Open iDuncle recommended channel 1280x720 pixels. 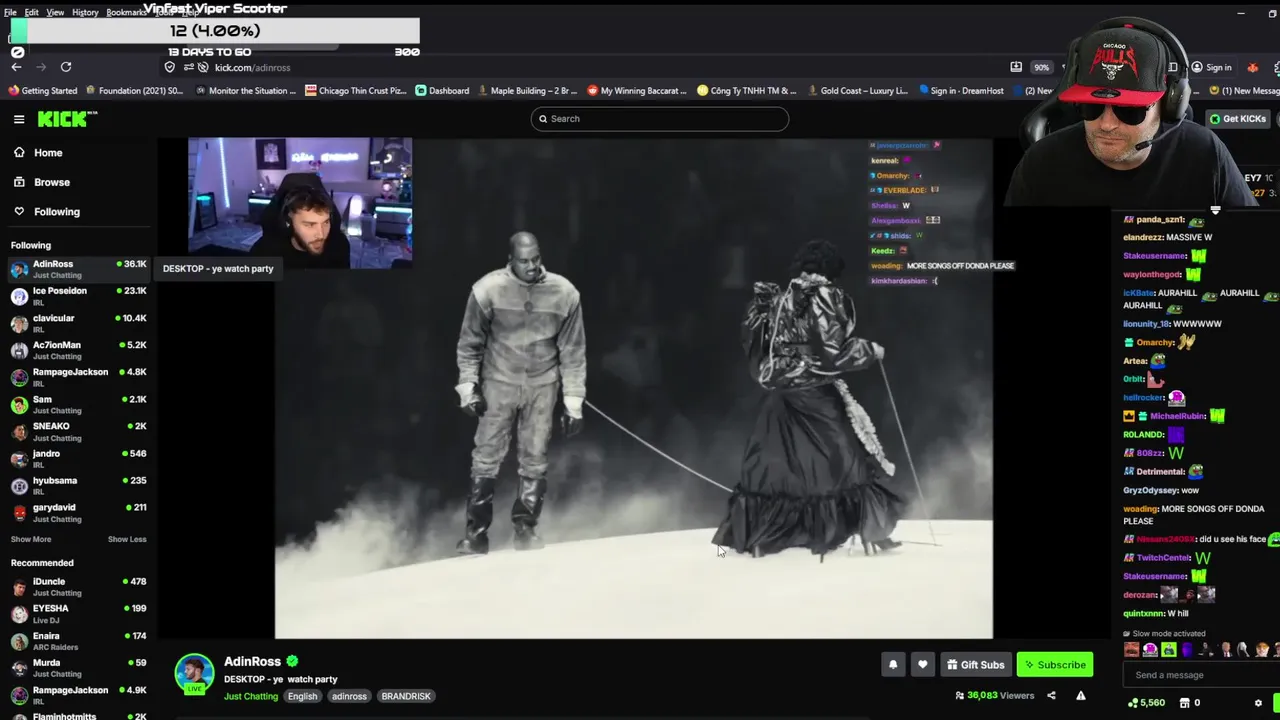coord(78,587)
